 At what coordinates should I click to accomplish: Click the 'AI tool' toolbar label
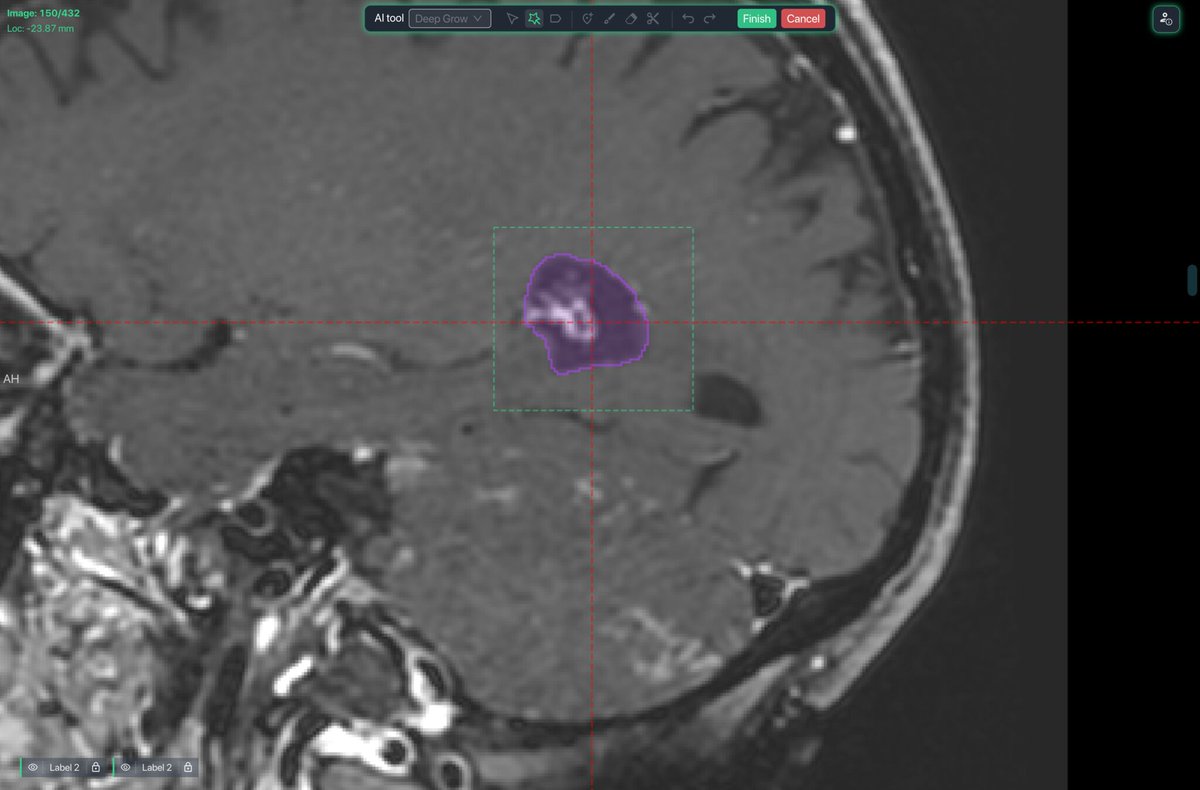coord(389,18)
